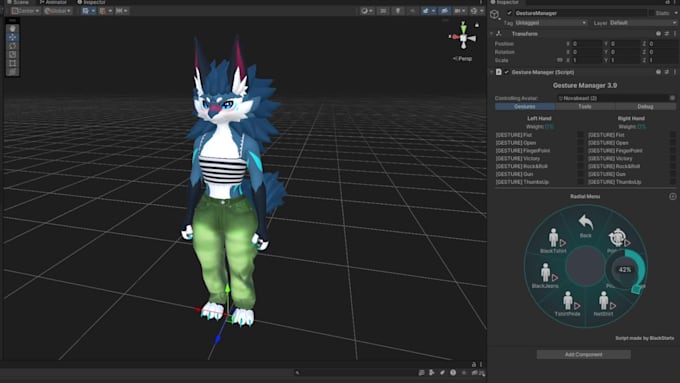
Task: Open the grid visibility dropdown
Action: click(x=88, y=11)
